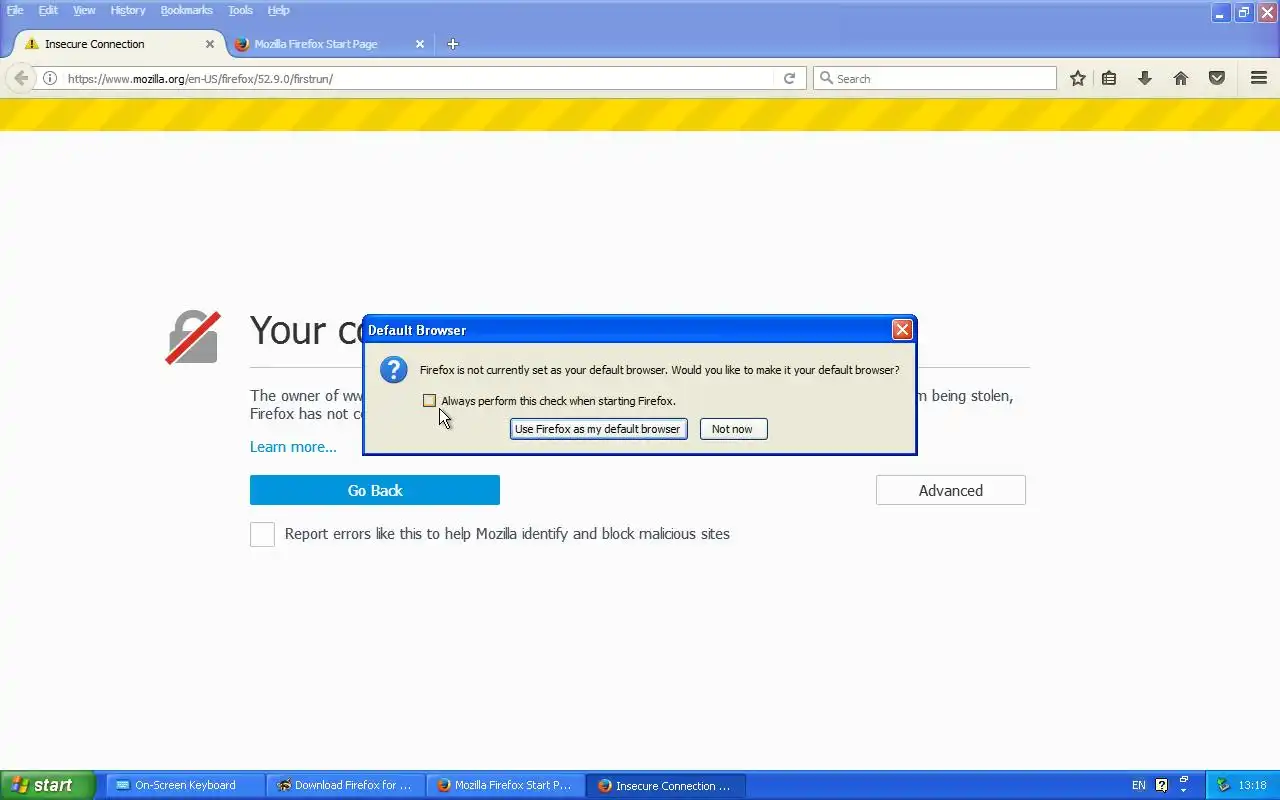This screenshot has height=800, width=1280.
Task: Choose 'Not now' in the dialog
Action: [x=733, y=429]
